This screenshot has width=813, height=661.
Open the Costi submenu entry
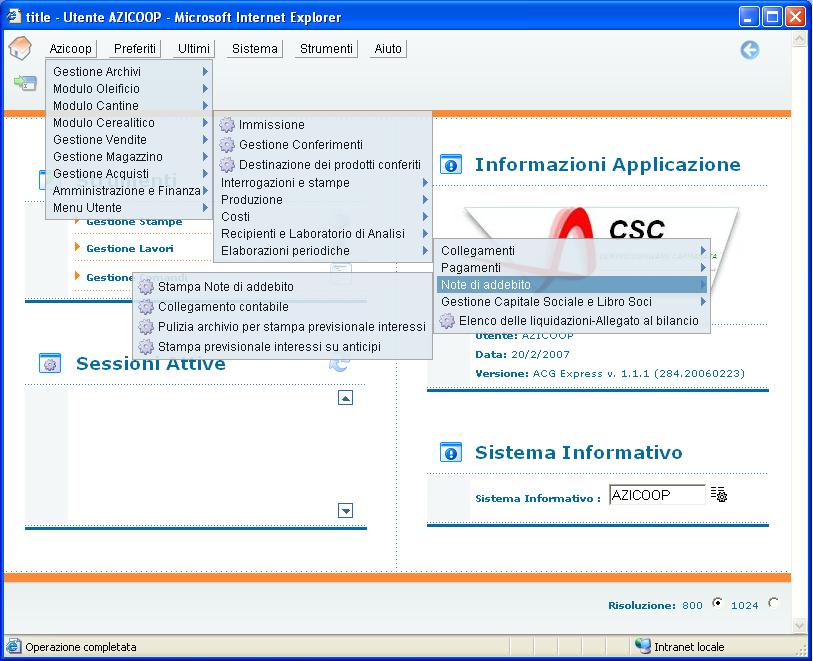[x=323, y=217]
